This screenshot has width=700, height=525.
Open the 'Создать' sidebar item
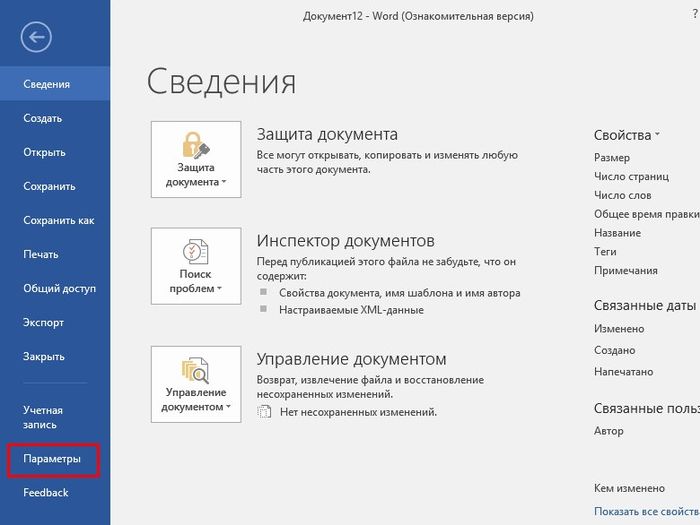coord(43,119)
